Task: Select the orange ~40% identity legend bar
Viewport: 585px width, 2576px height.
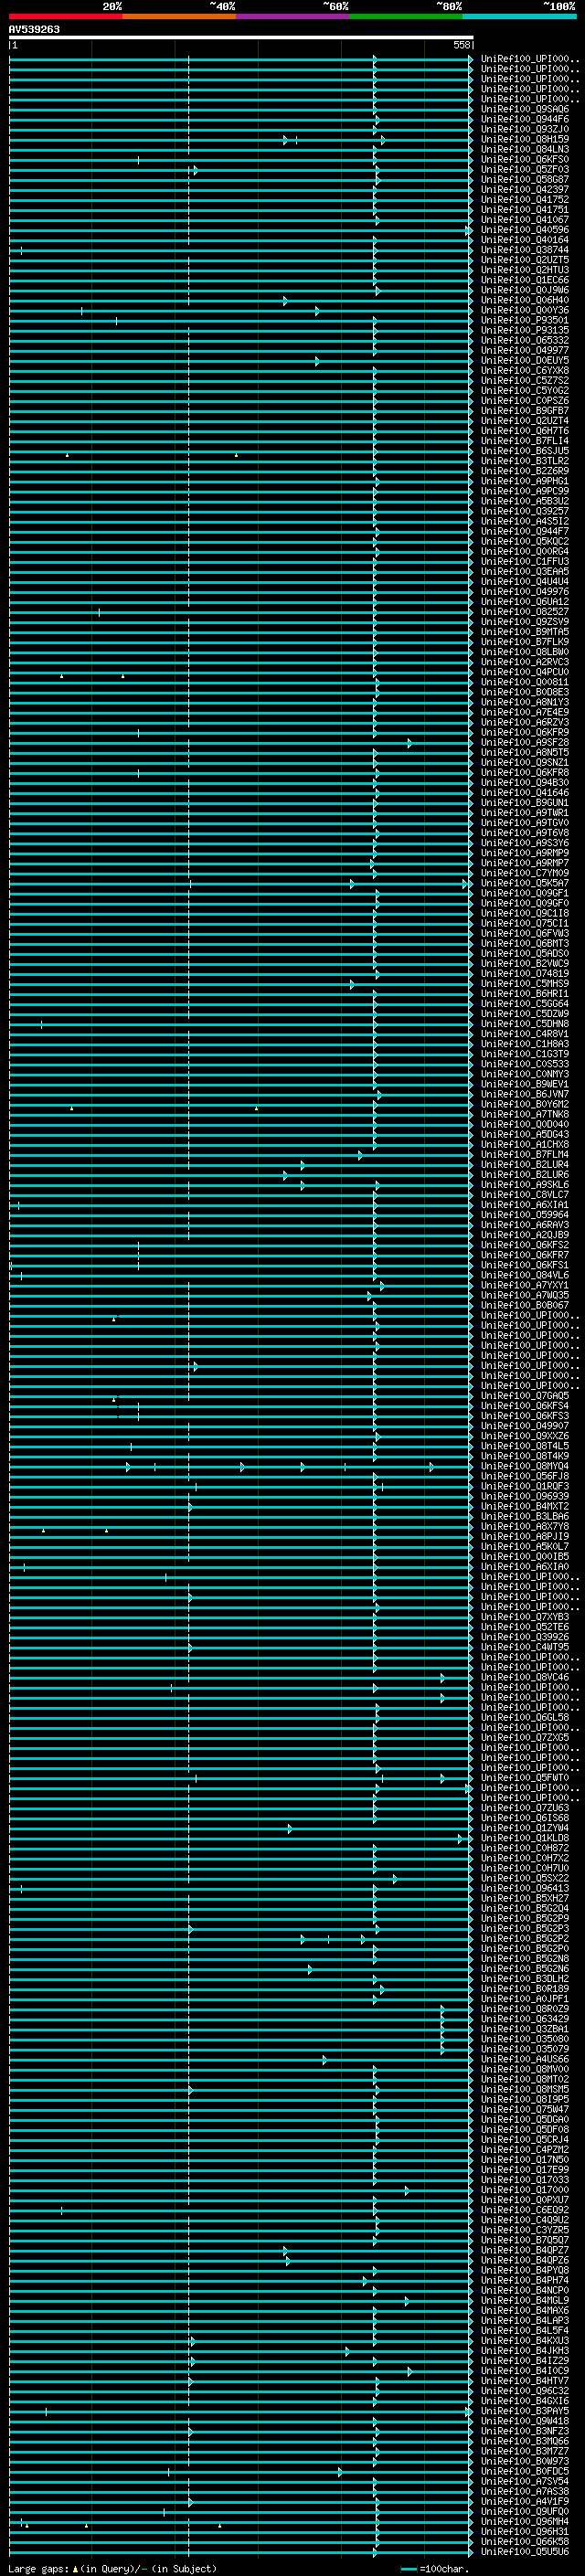Action: tap(179, 16)
